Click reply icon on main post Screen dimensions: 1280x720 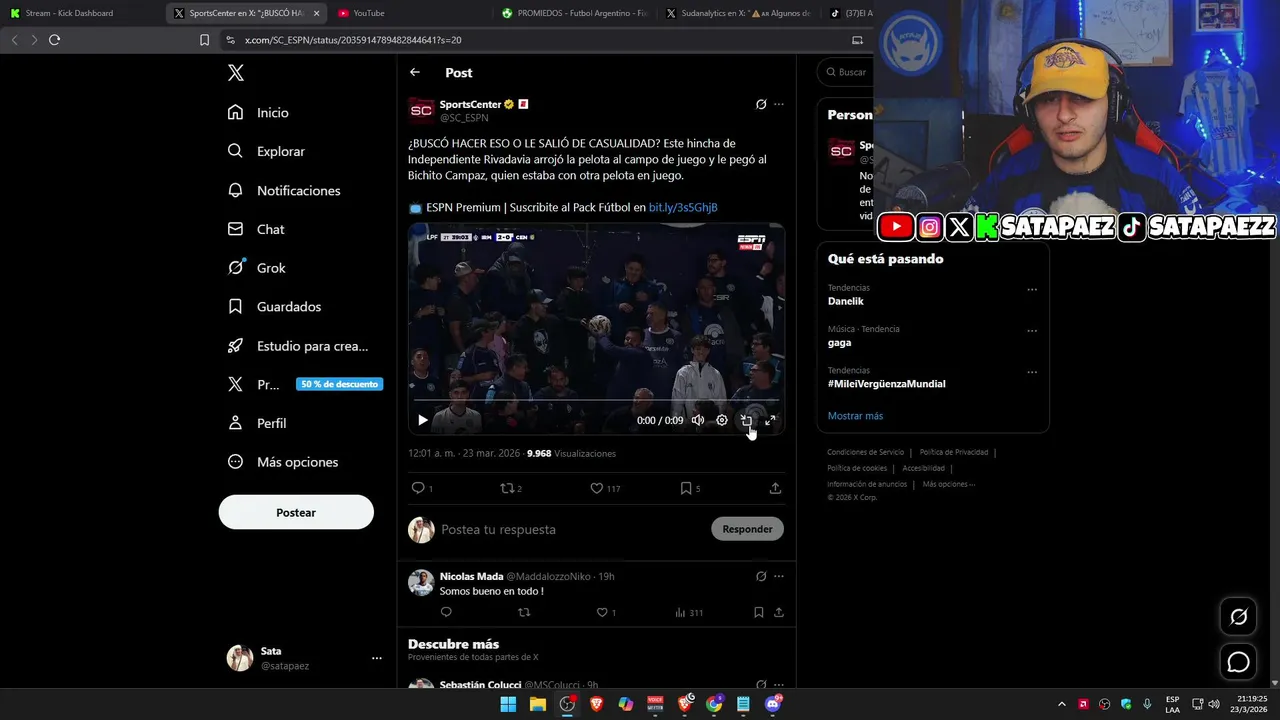point(418,488)
